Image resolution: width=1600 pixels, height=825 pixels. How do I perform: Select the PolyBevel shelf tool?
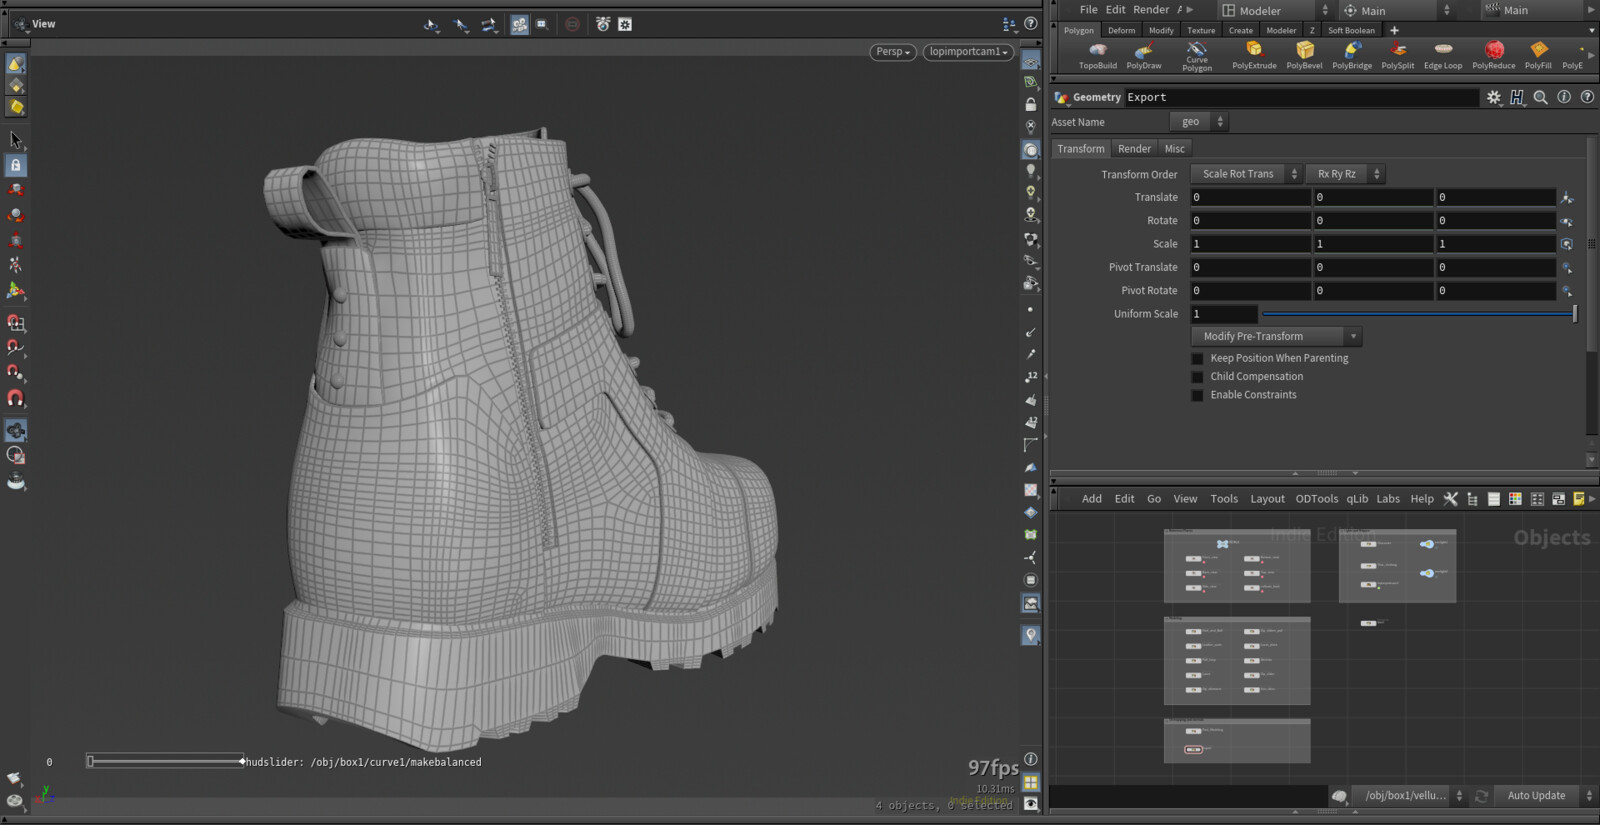coord(1304,56)
